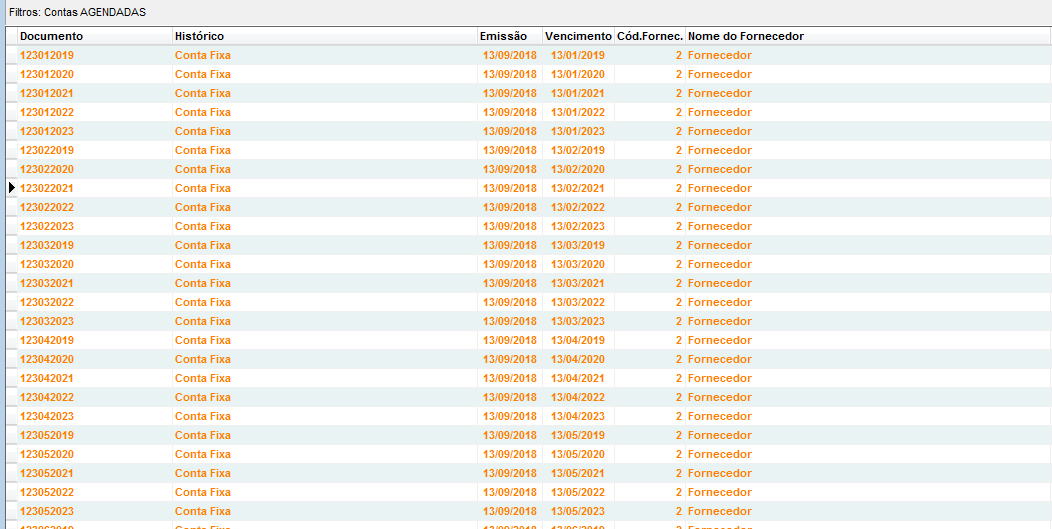This screenshot has height=529, width=1052.
Task: Select the document 123032023 cell
Action: (47, 321)
